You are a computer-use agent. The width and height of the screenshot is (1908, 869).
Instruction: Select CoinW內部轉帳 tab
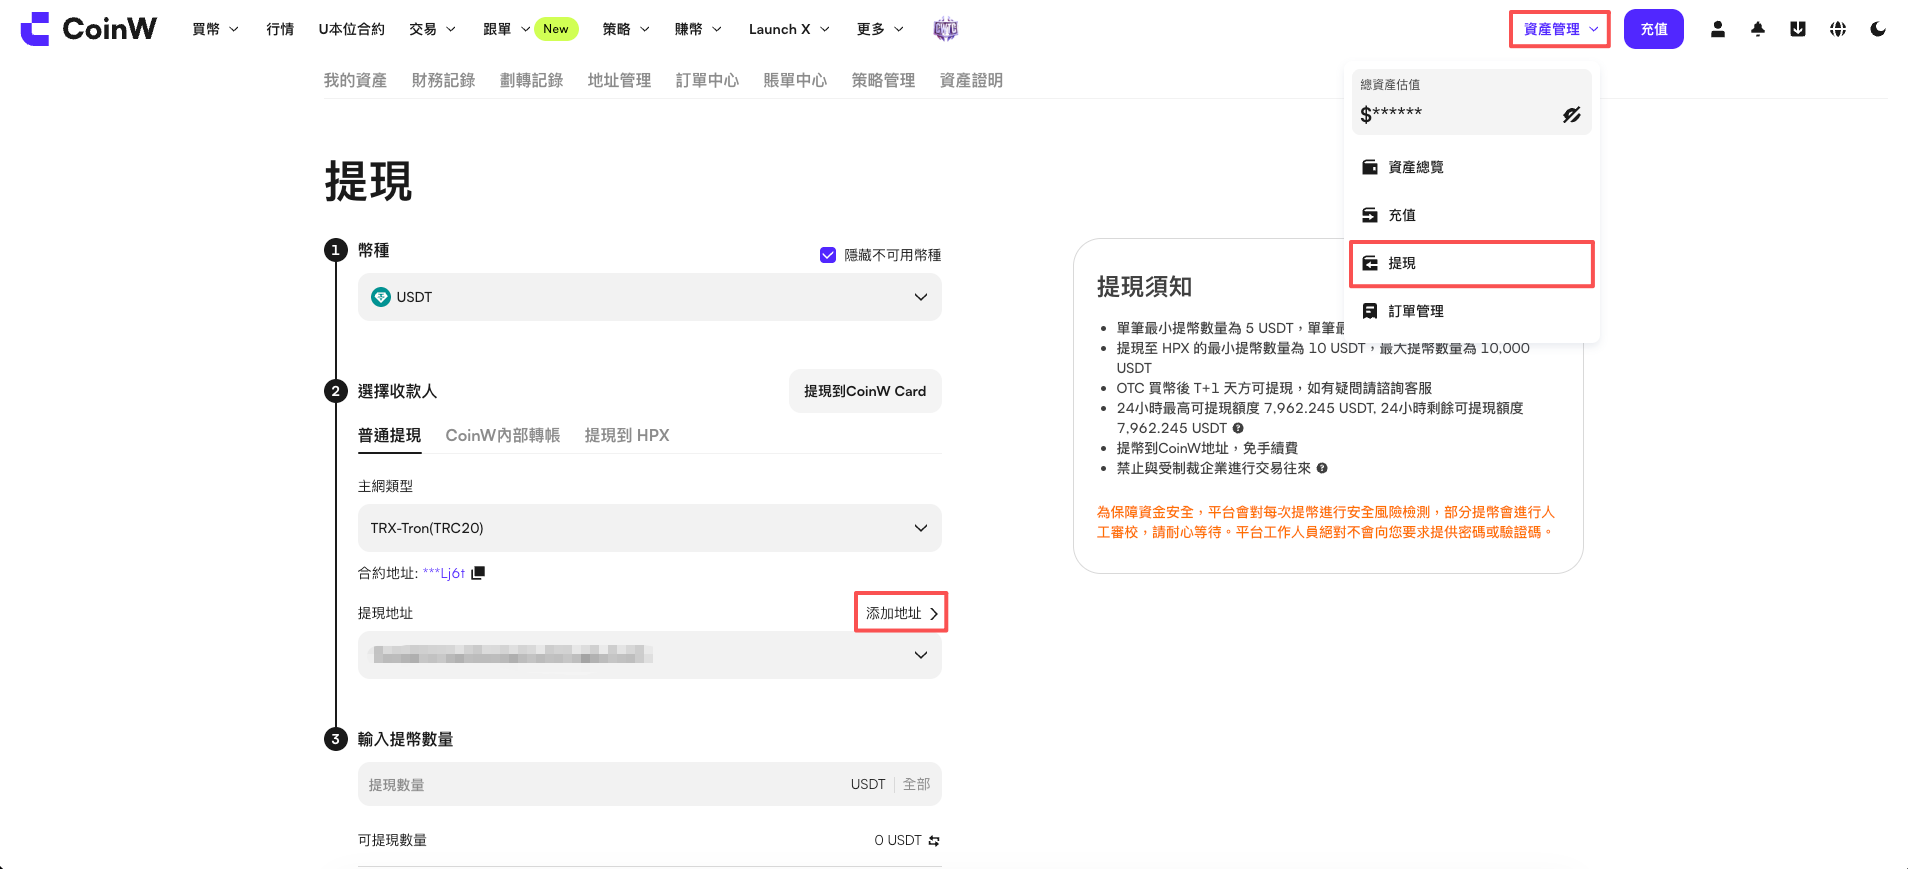point(502,435)
